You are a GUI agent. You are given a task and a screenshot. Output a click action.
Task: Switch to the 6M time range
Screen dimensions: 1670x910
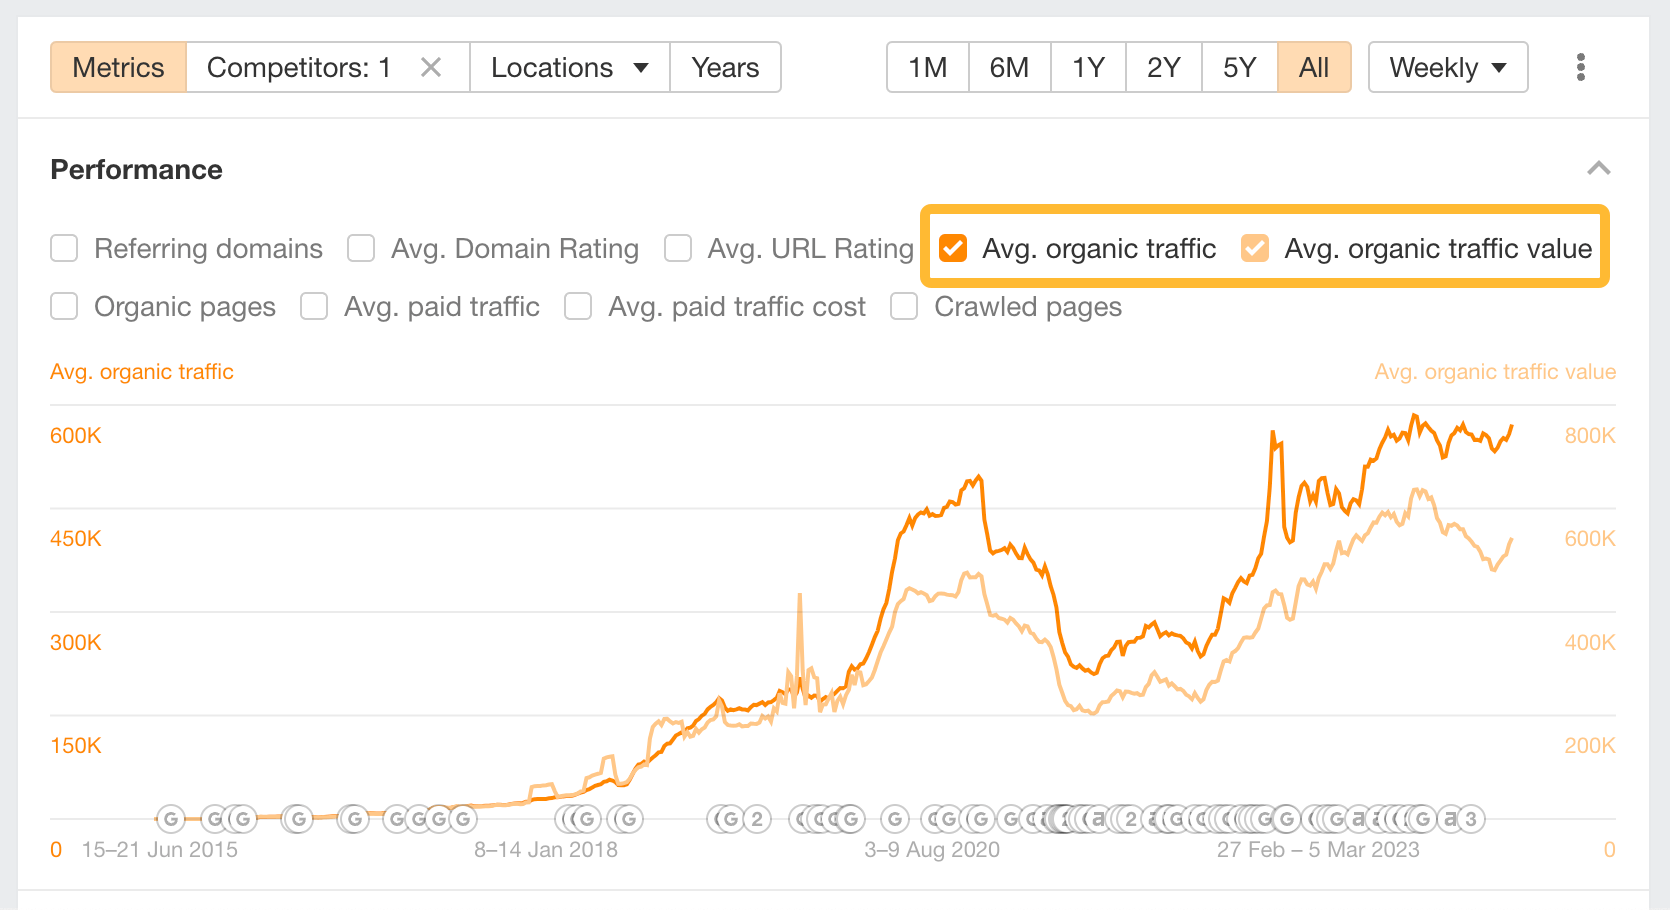pos(1009,67)
